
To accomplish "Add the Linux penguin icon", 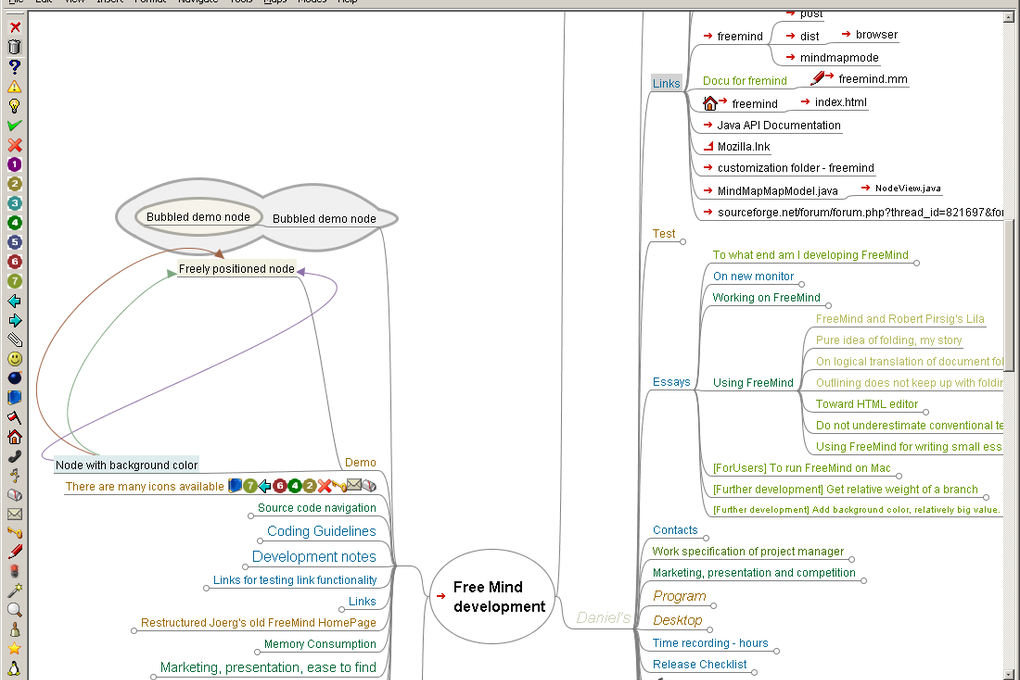I will point(14,668).
